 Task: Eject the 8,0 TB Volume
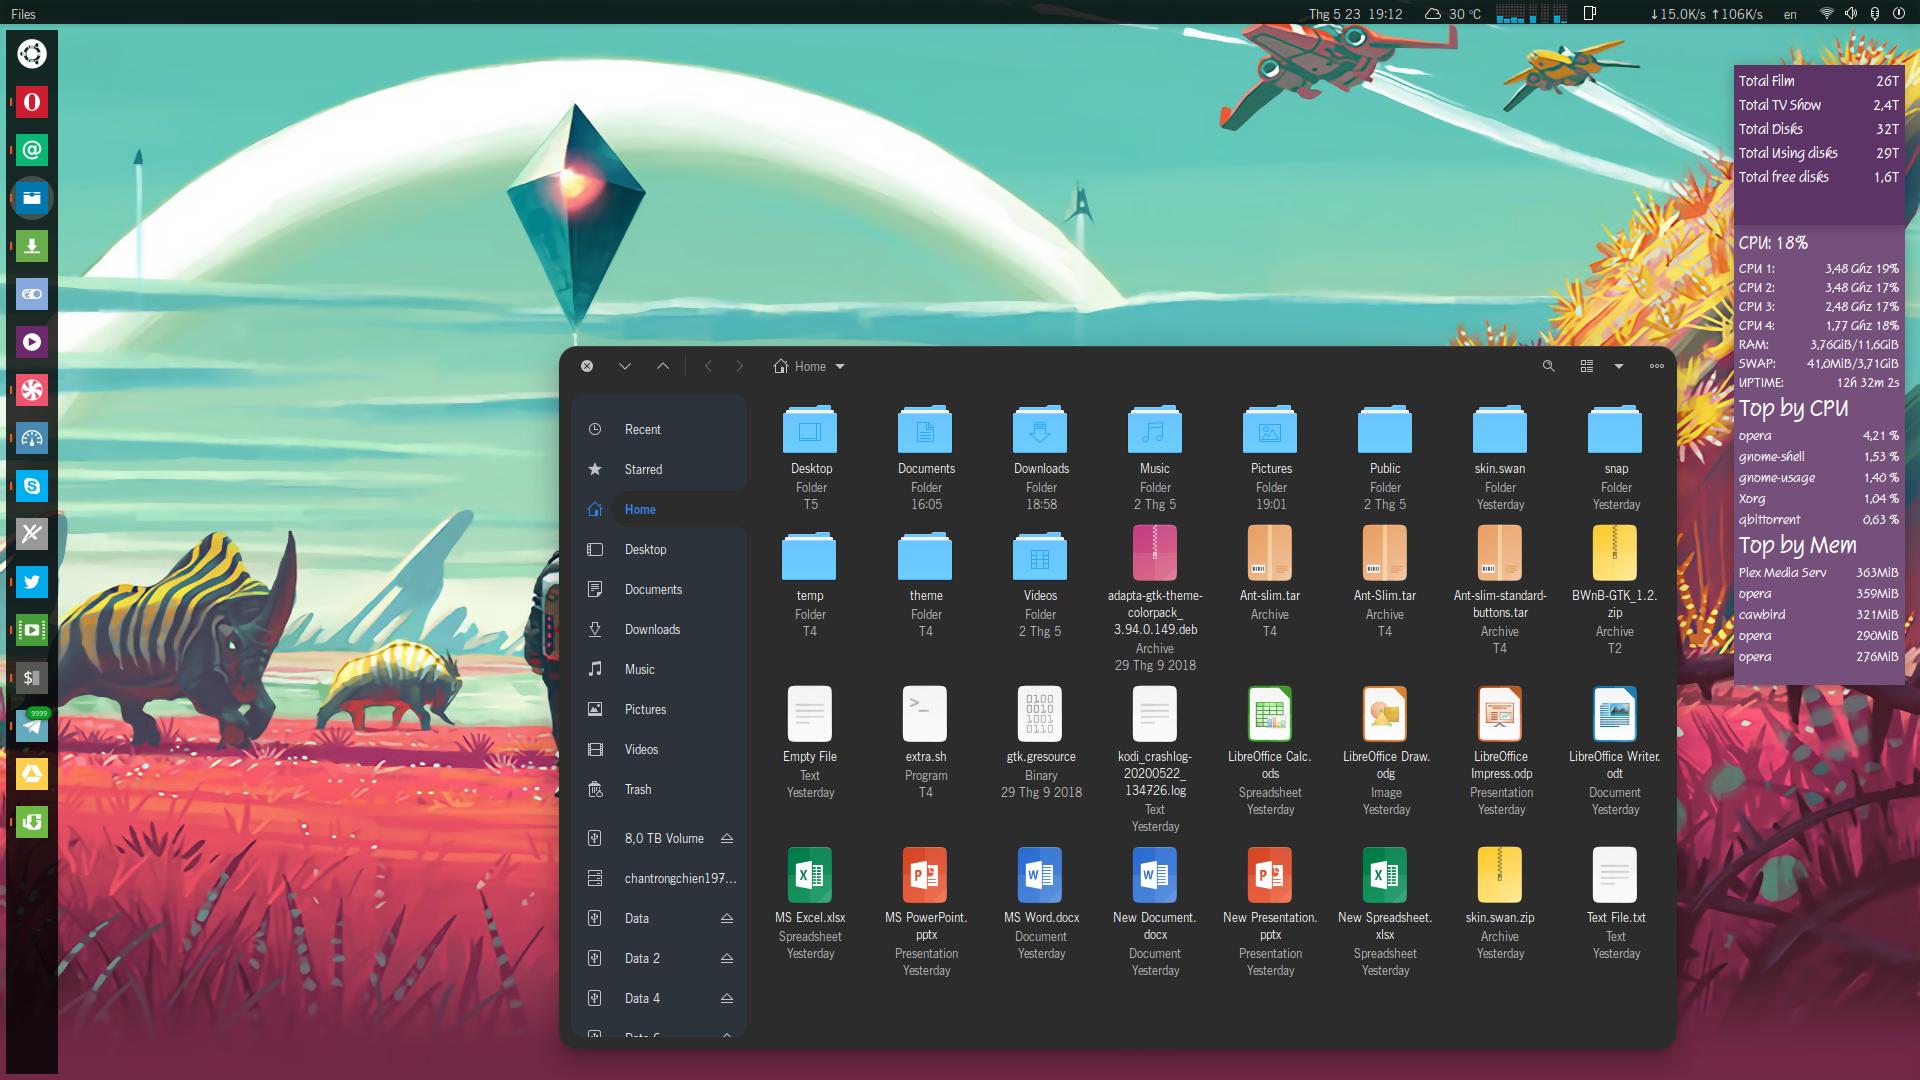[727, 838]
